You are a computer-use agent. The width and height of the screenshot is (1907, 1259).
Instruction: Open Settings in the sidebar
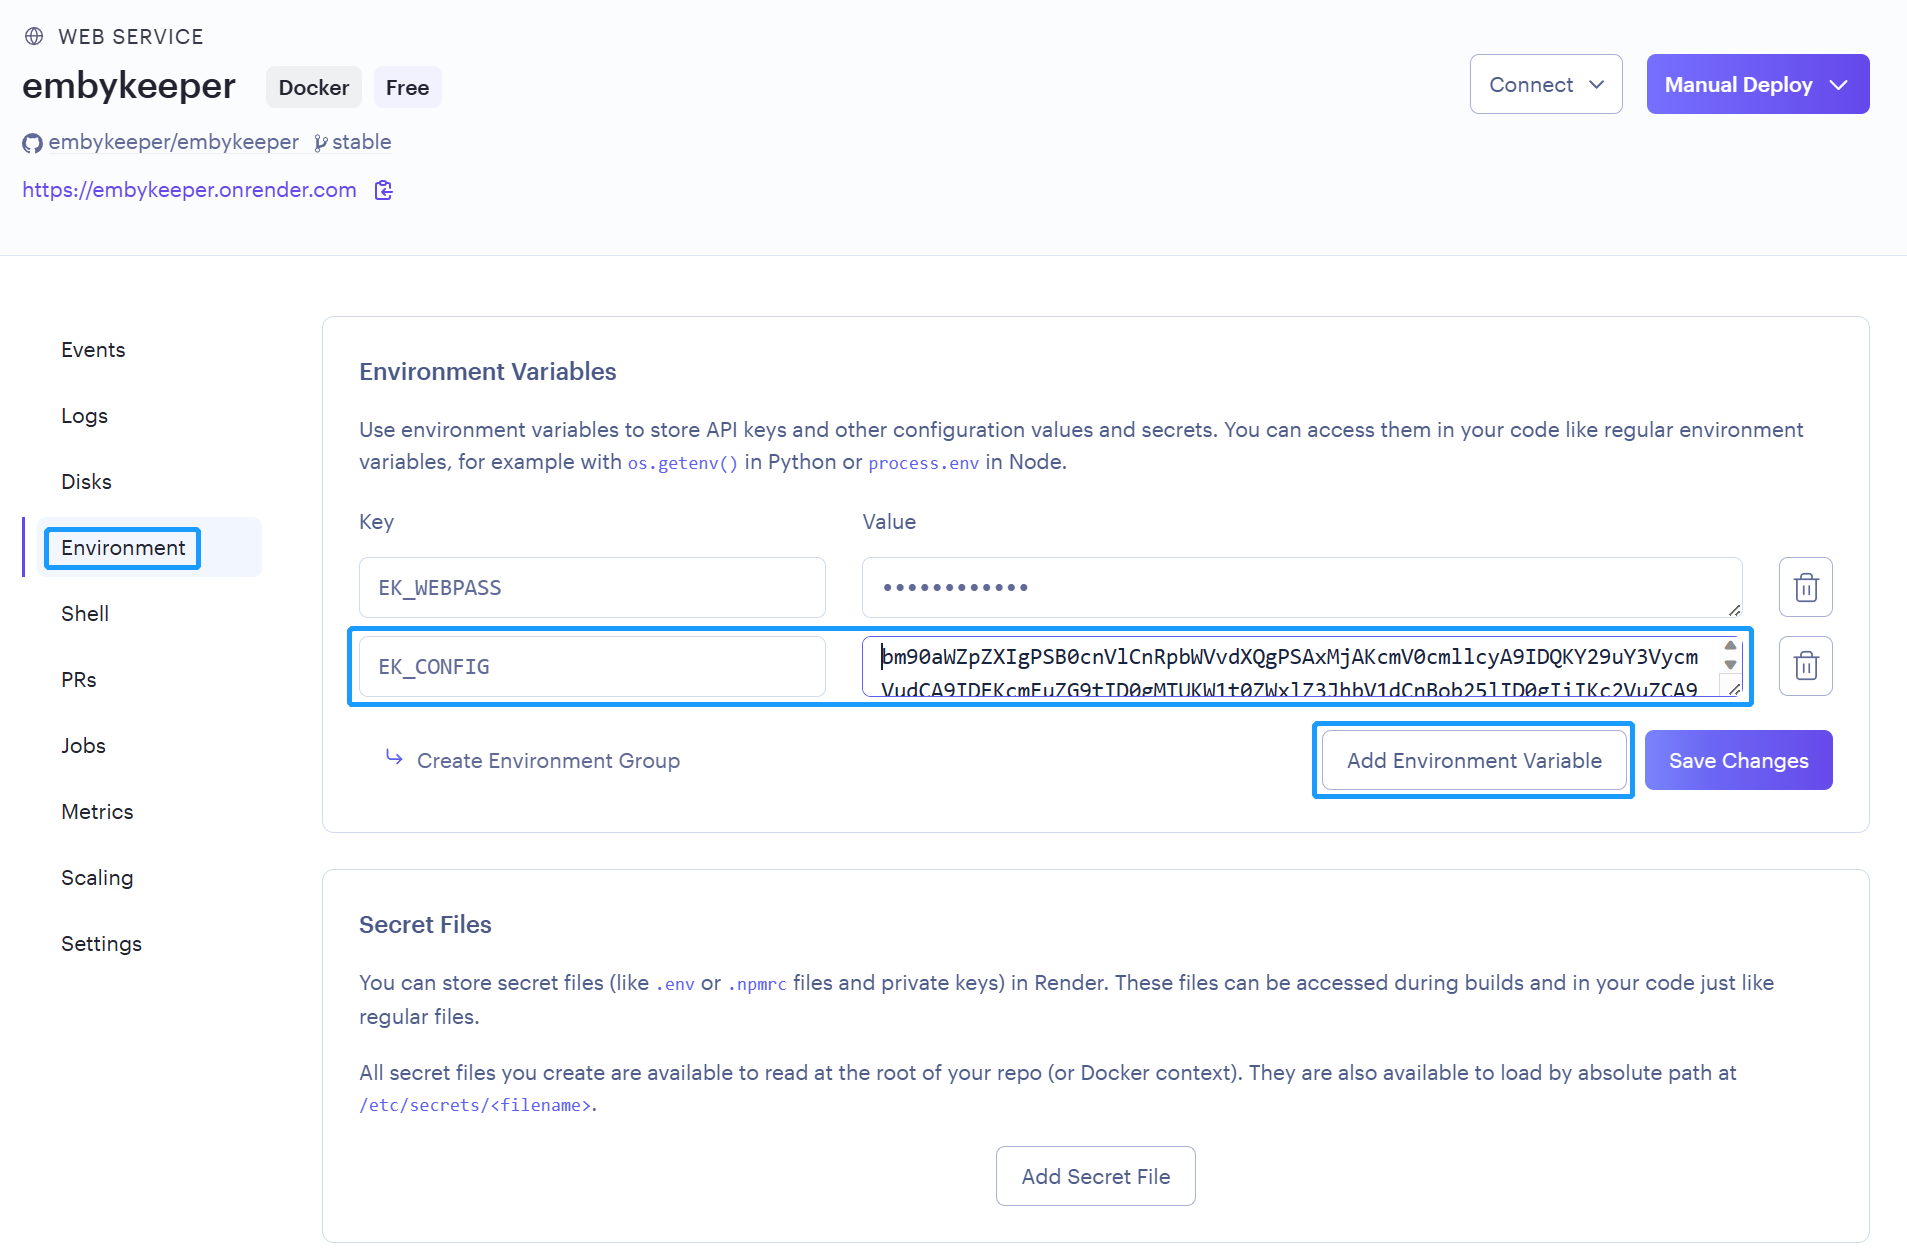pos(101,944)
